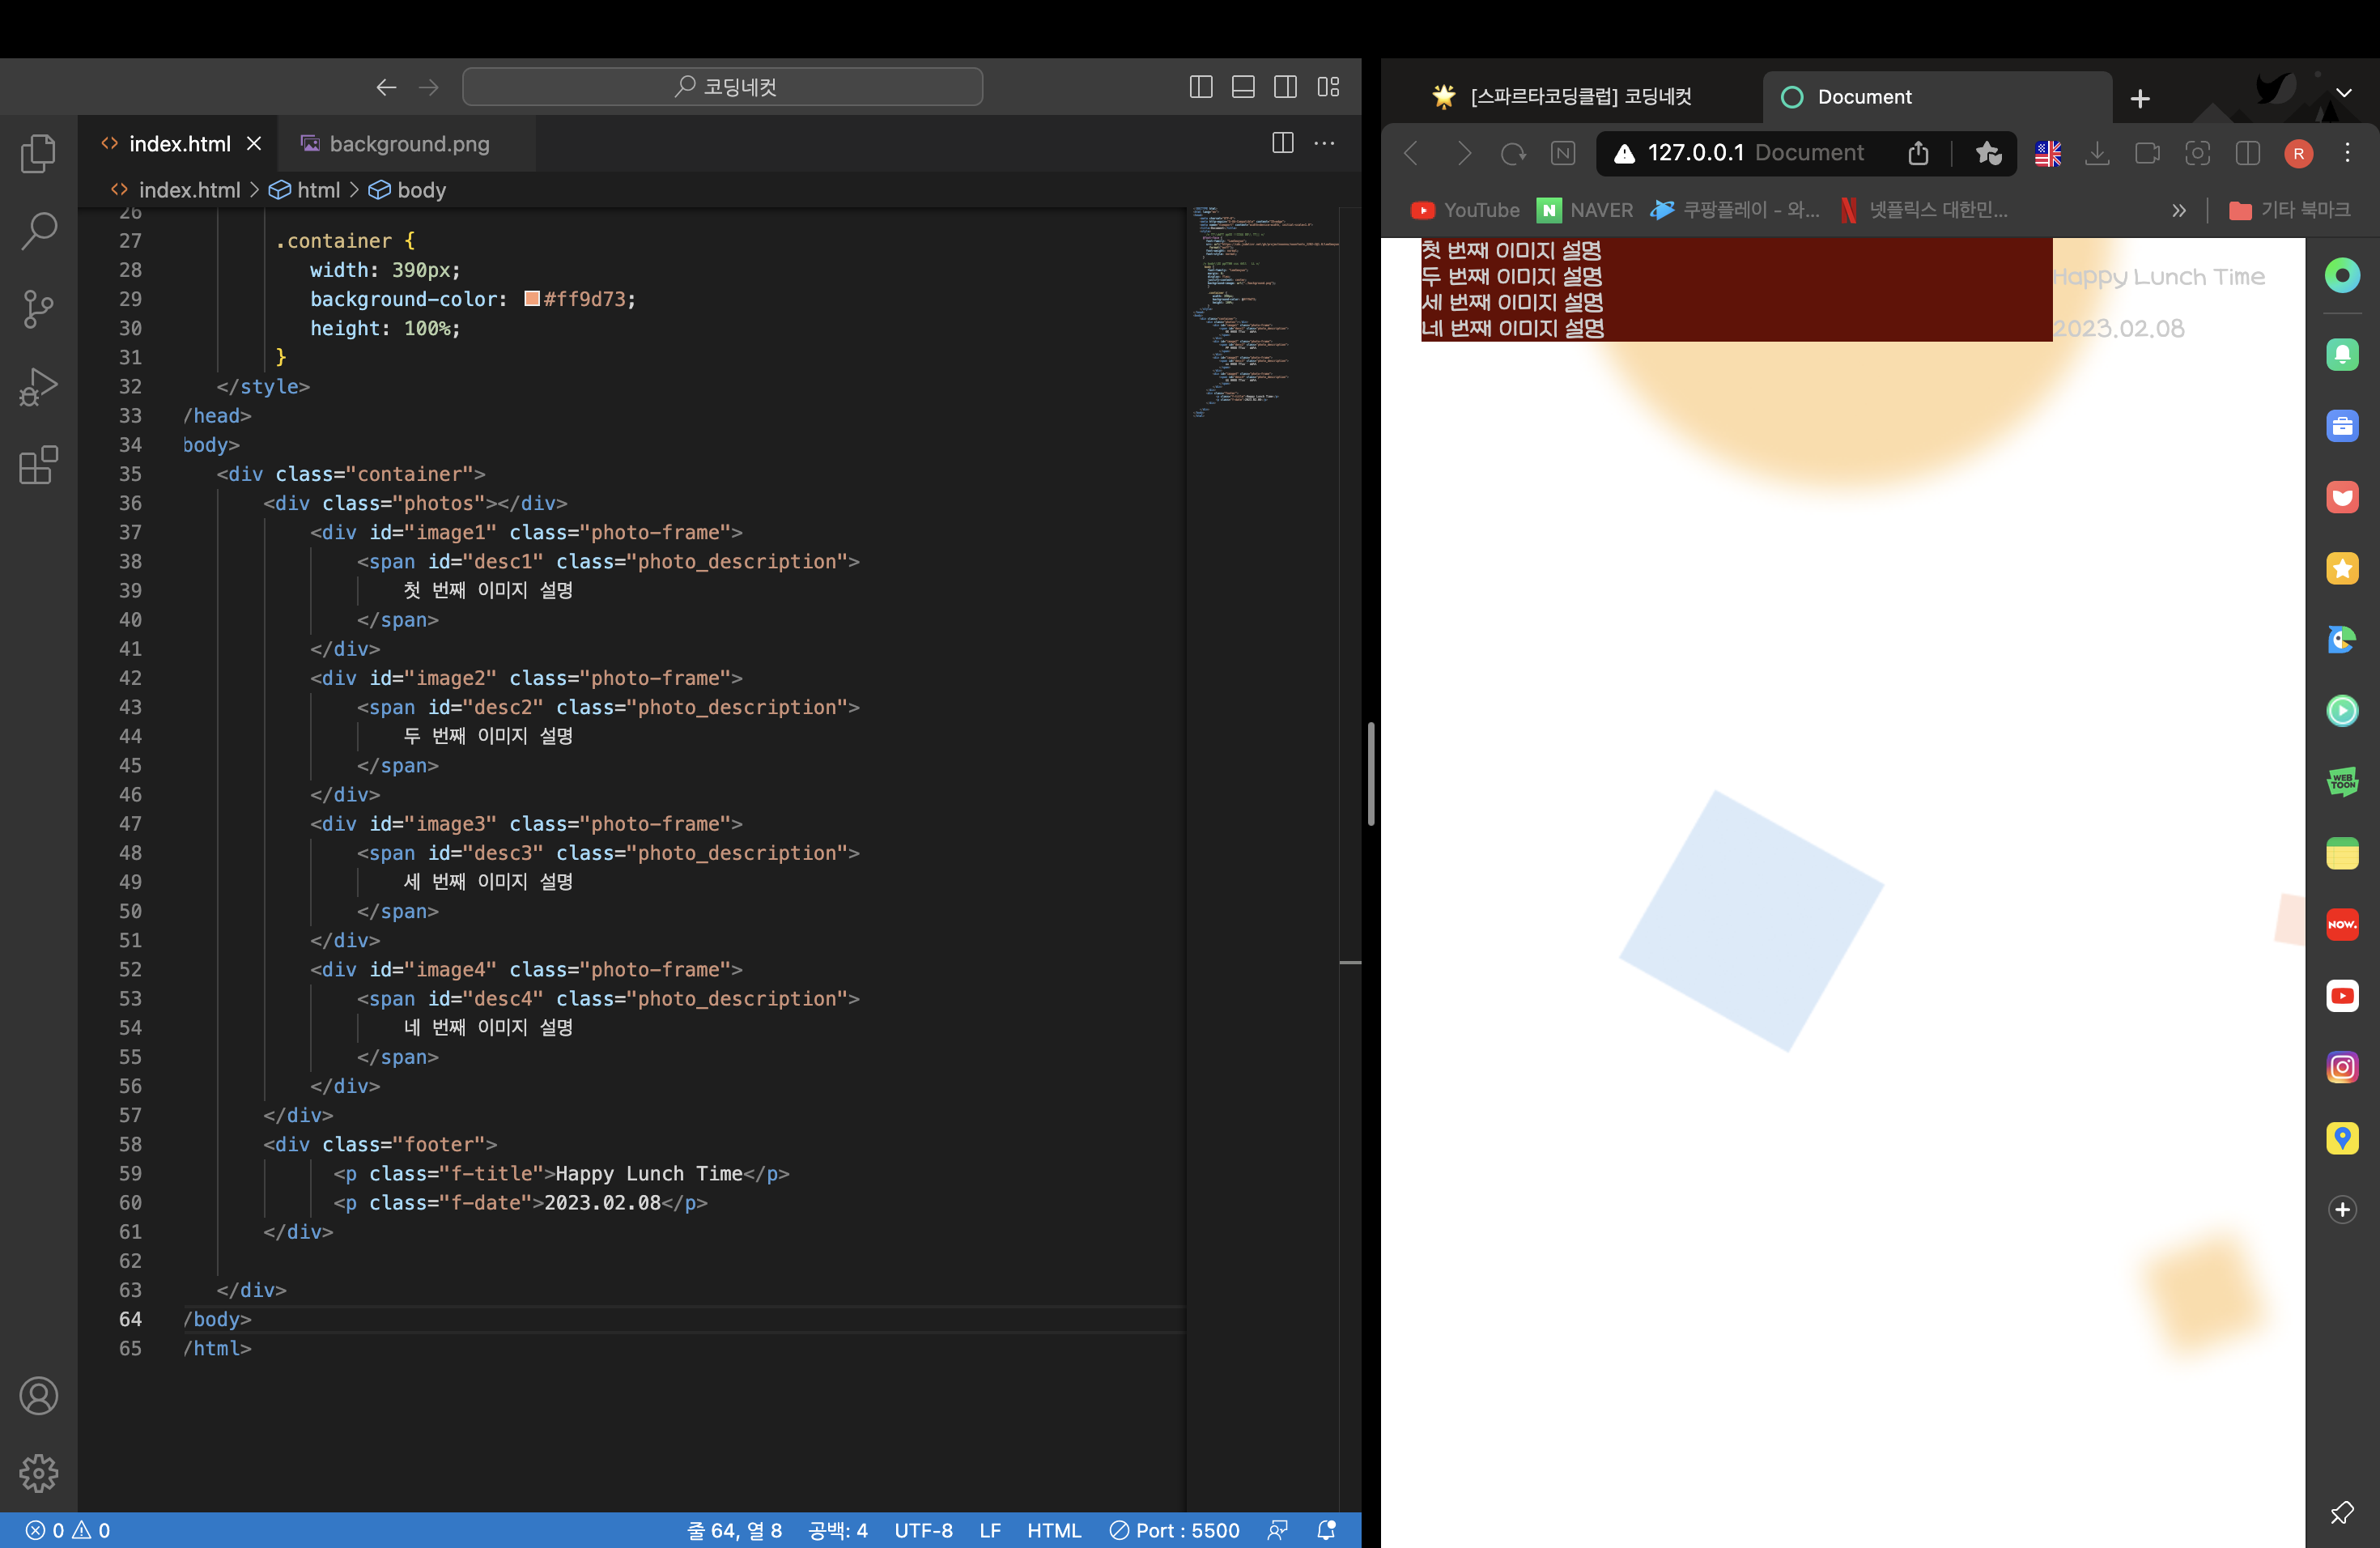This screenshot has width=2380, height=1548.
Task: Click the N icon beside reload
Action: tap(1563, 153)
